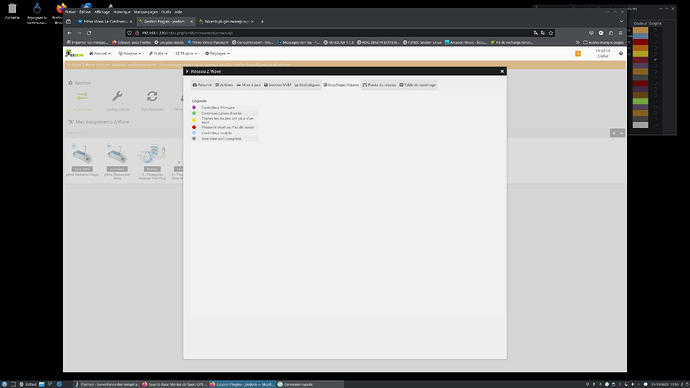Reload the page with browser refresh icon
The image size is (690, 388).
[x=89, y=33]
